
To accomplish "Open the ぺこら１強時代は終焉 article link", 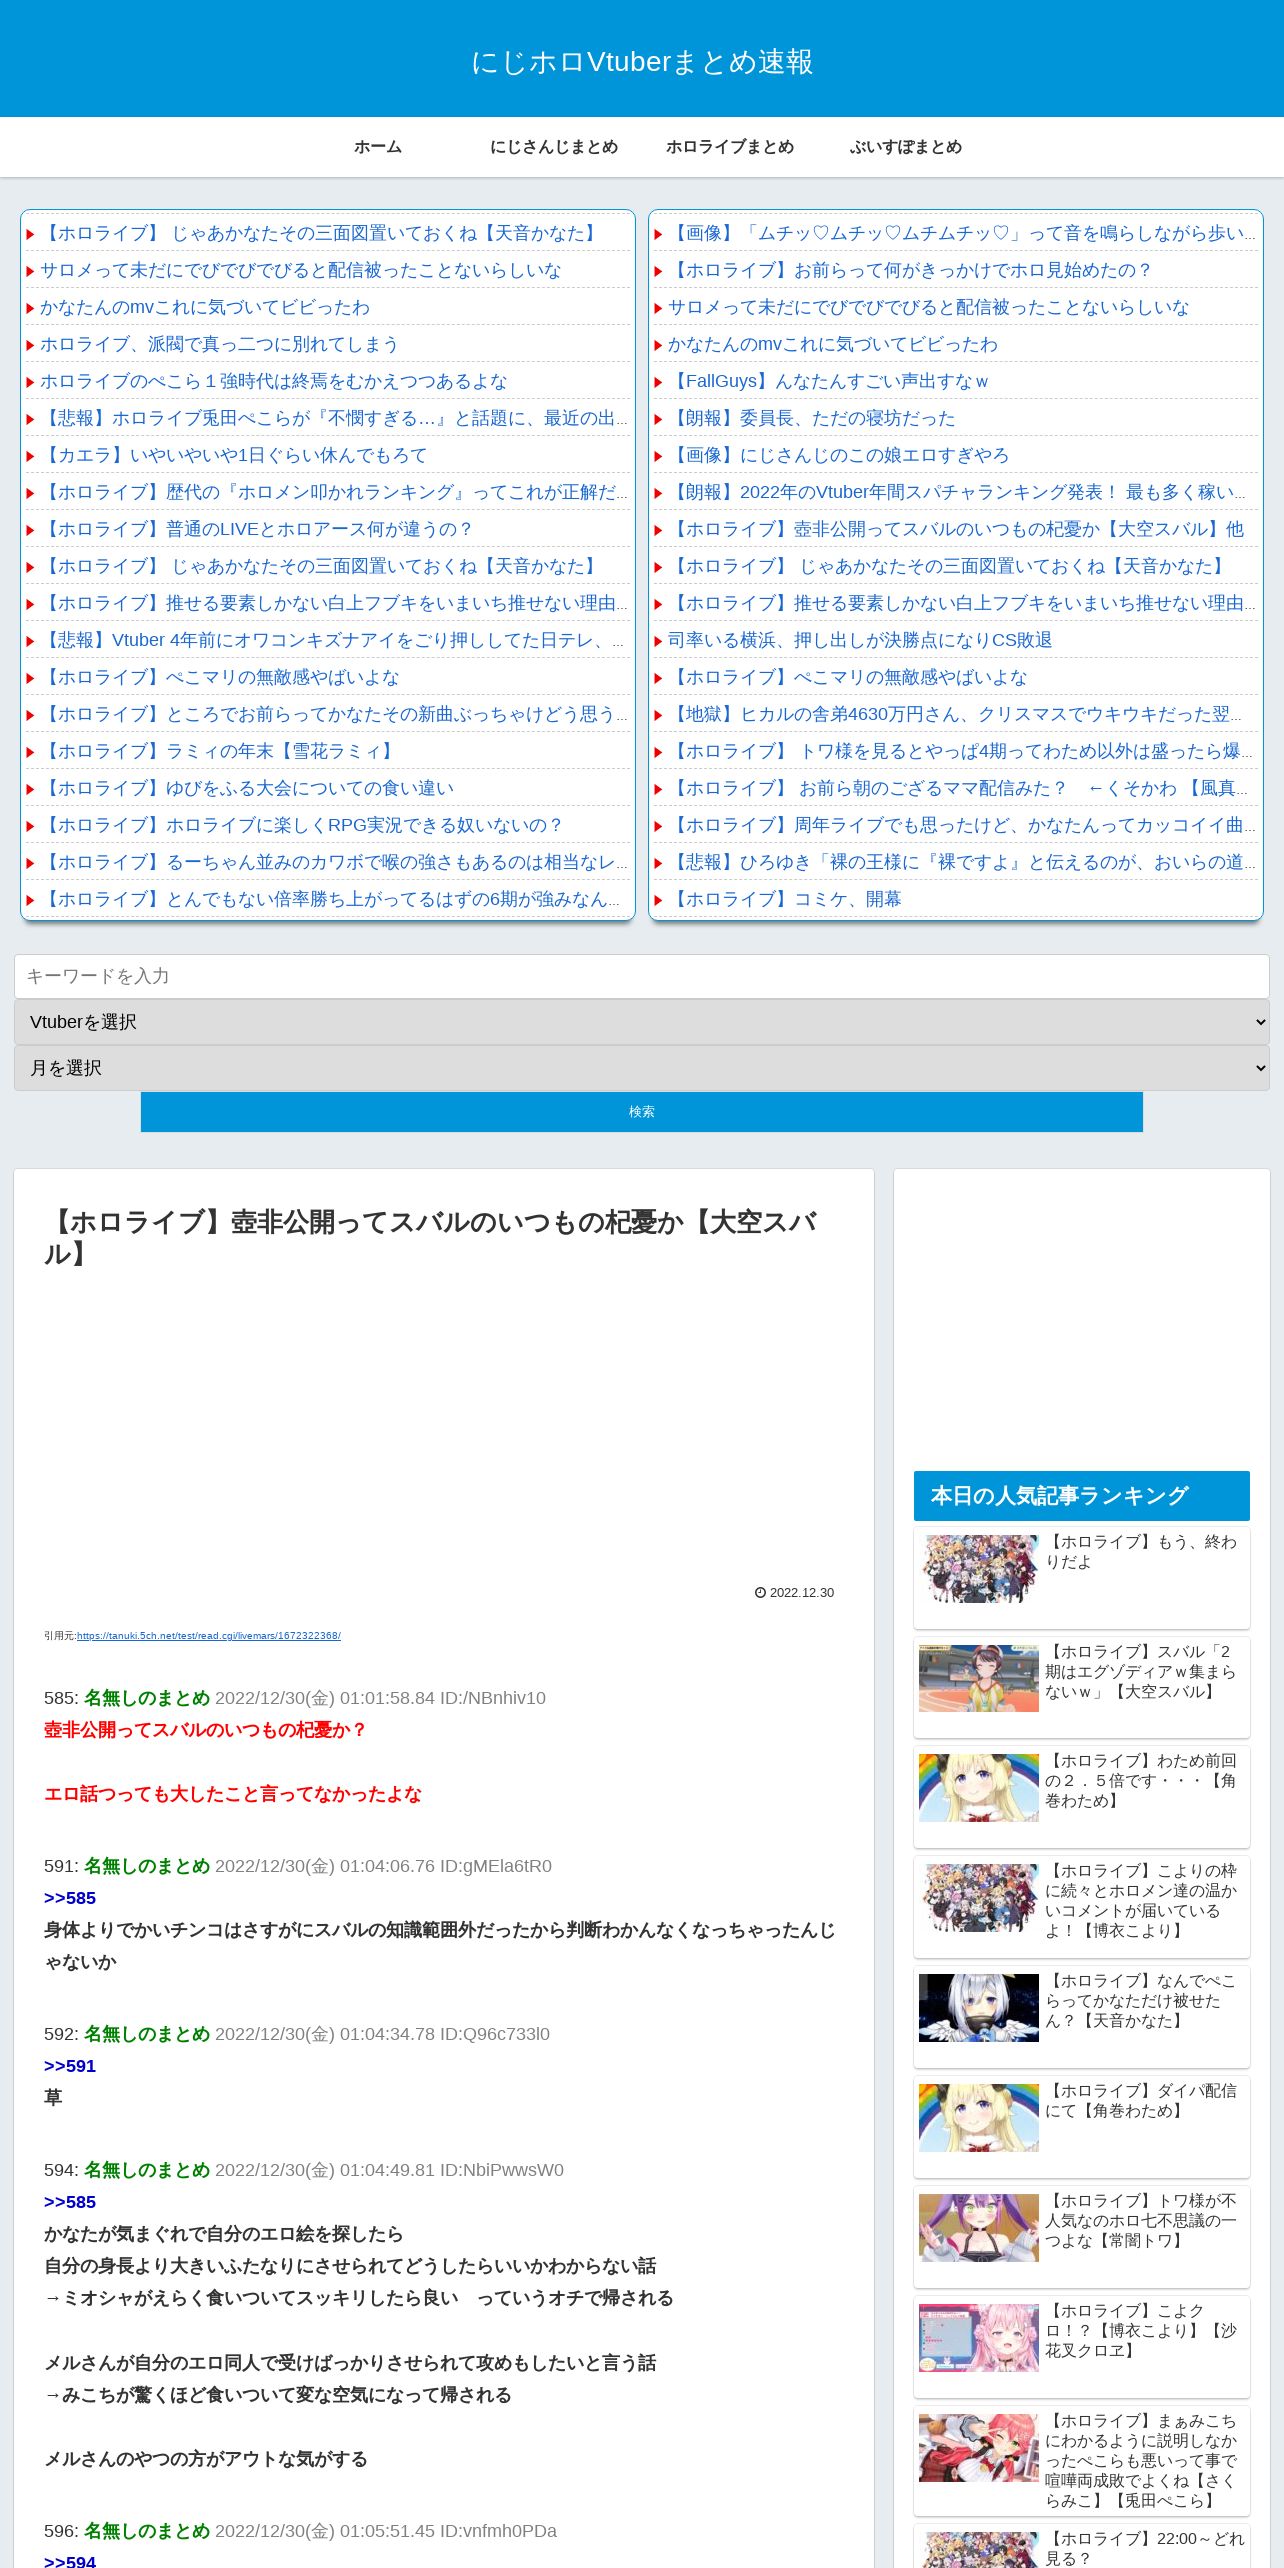I will point(273,381).
